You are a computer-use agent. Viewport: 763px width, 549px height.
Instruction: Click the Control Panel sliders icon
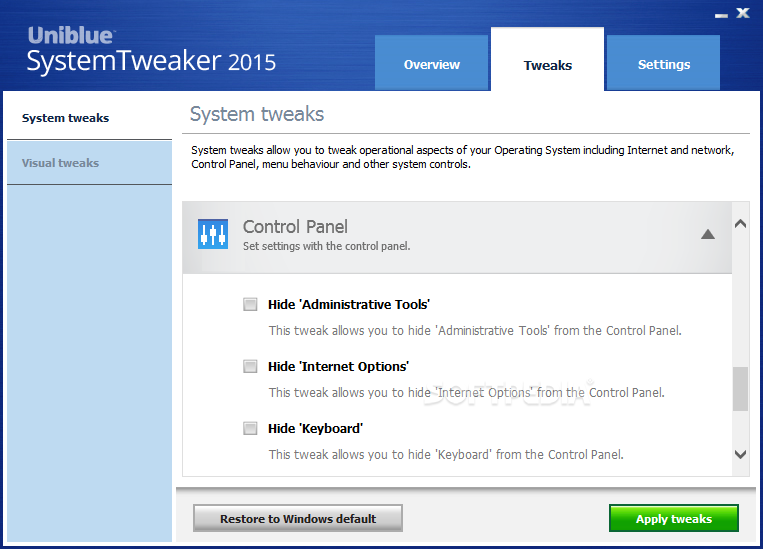[213, 234]
